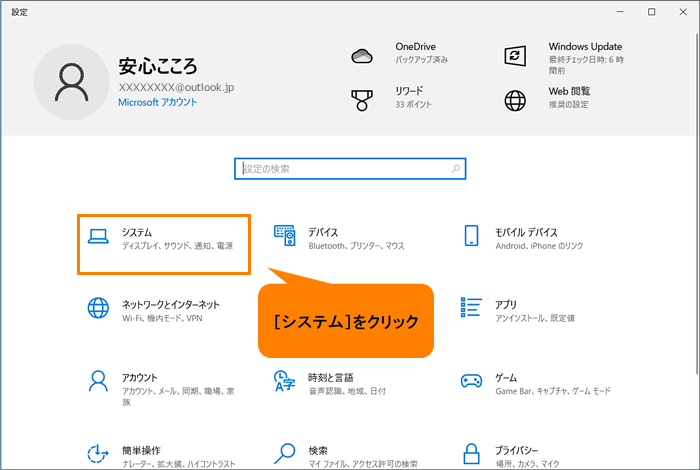Open the 簡単操作 category title
Screen dimensions: 700x470
[x=141, y=451]
